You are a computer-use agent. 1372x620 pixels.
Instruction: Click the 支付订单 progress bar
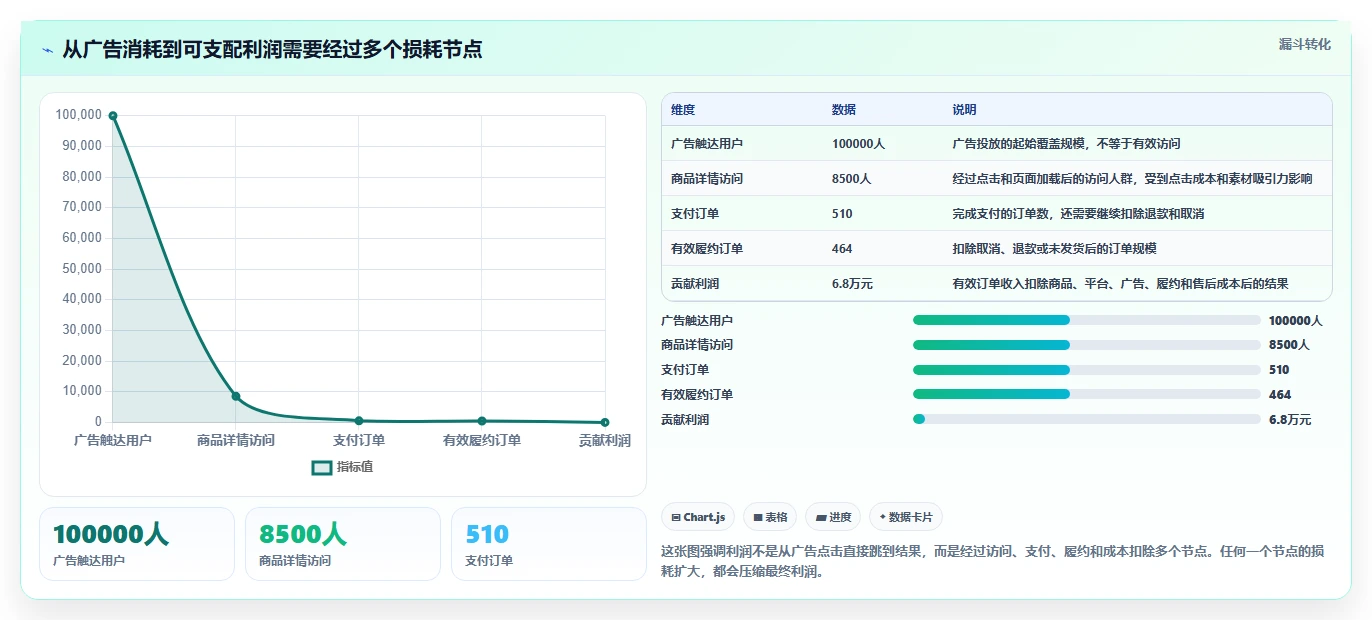tap(1086, 370)
